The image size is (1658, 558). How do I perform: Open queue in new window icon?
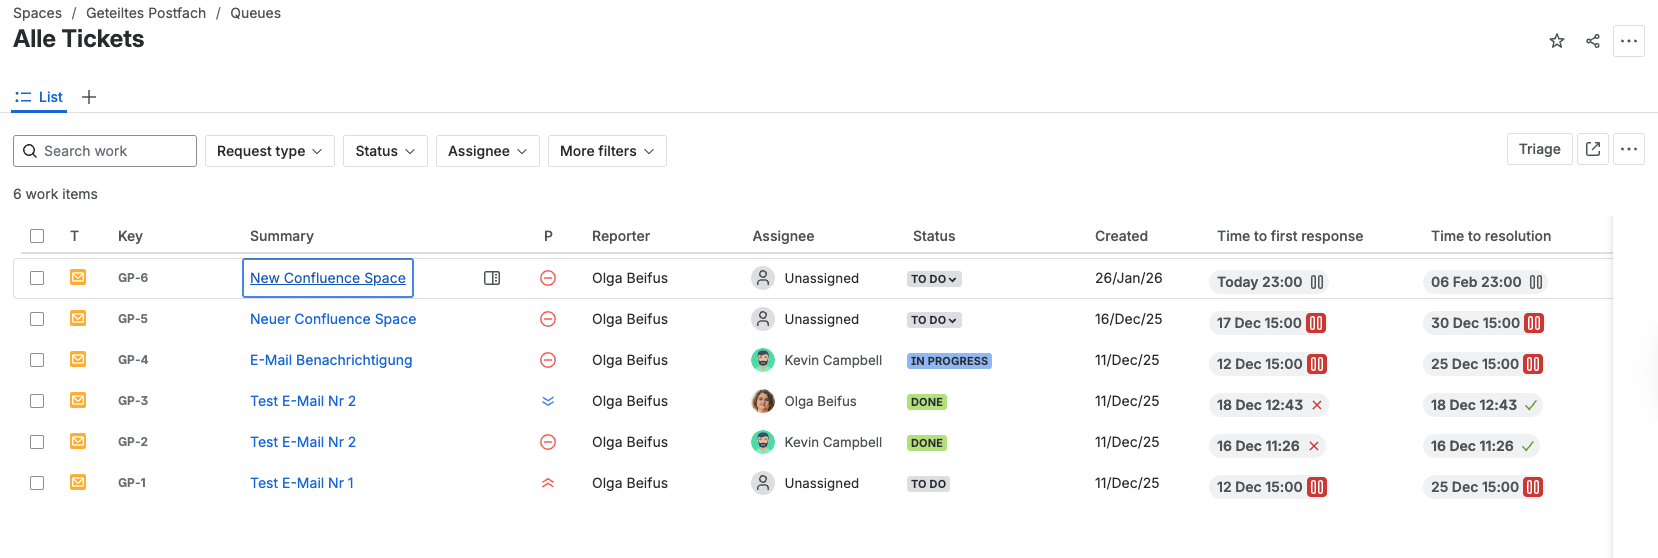click(1593, 149)
